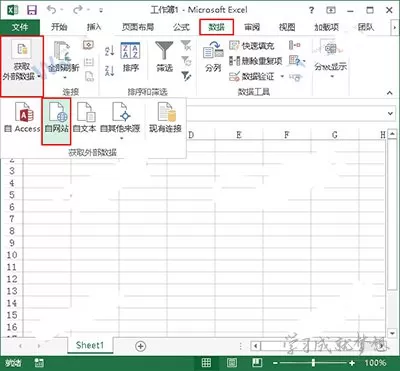This screenshot has width=400, height=371.
Task: Click the 分列 text to columns icon
Action: (x=213, y=57)
